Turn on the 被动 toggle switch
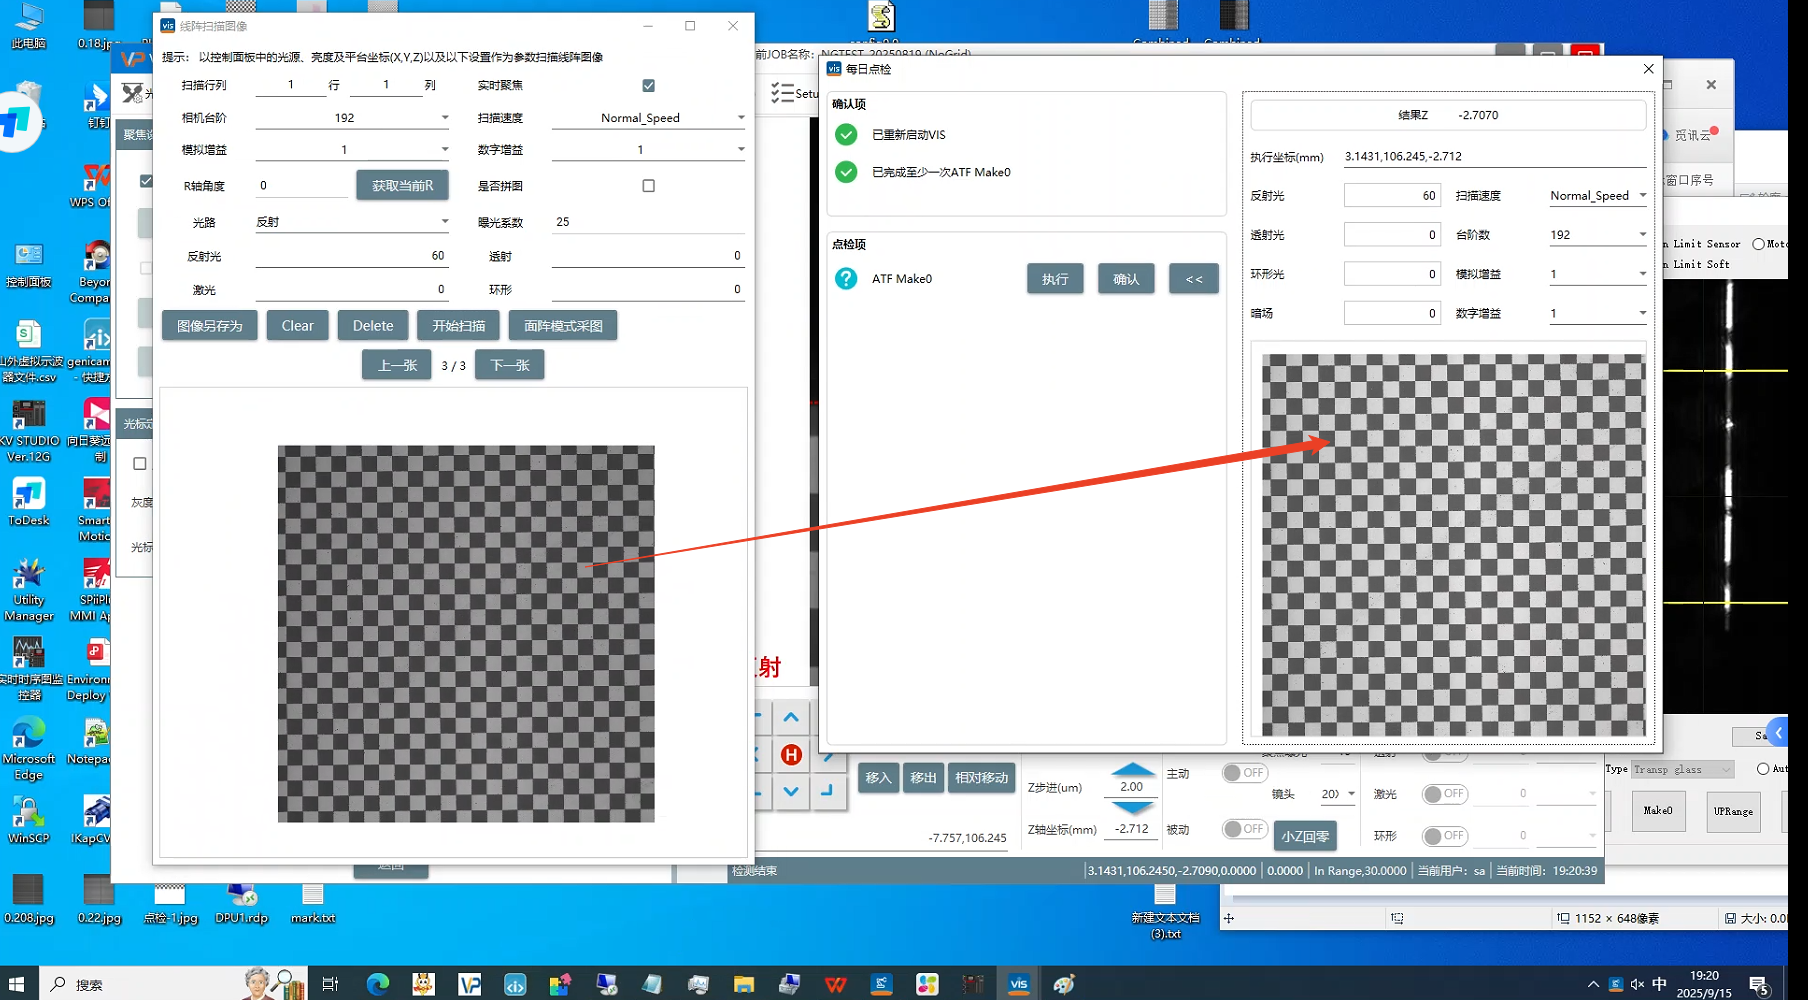Screen dimensions: 1808x1000 coord(1244,829)
